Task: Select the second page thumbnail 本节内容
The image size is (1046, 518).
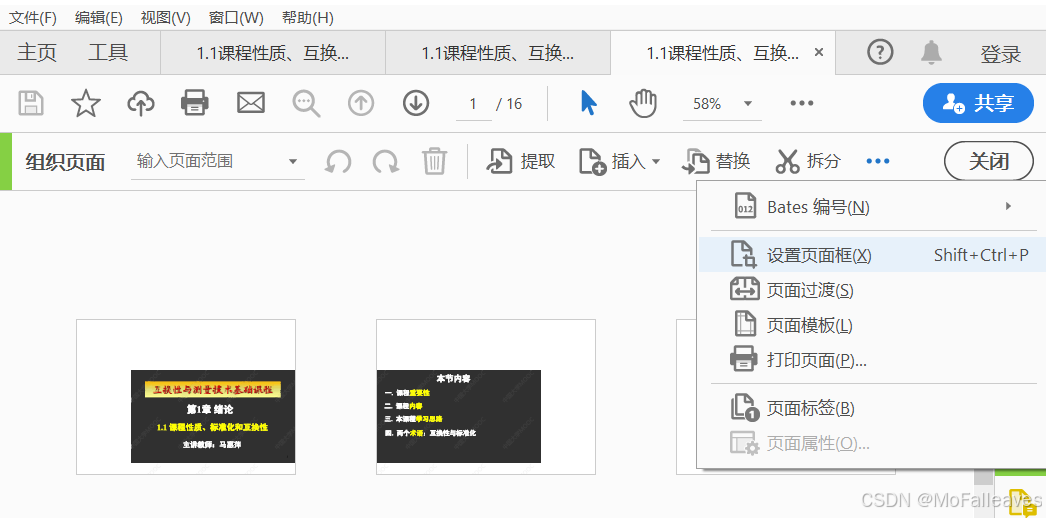Action: coord(486,397)
